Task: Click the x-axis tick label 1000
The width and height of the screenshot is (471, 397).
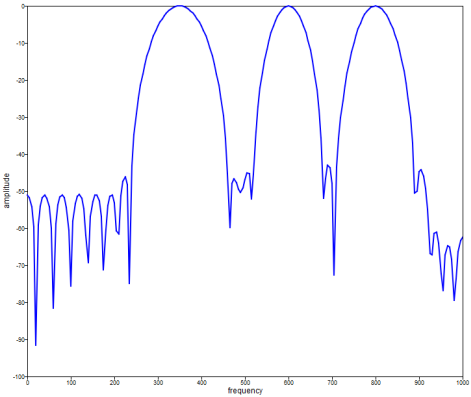Action: [x=462, y=382]
